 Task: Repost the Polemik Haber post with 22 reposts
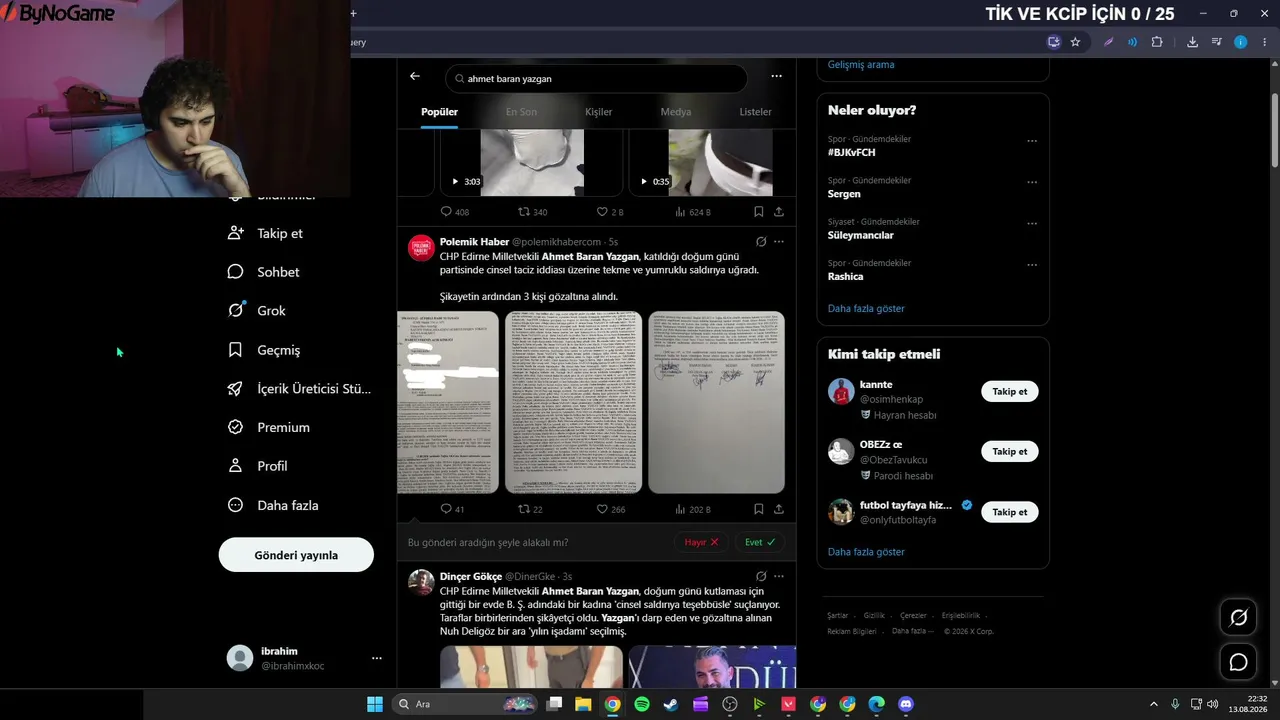(x=530, y=509)
